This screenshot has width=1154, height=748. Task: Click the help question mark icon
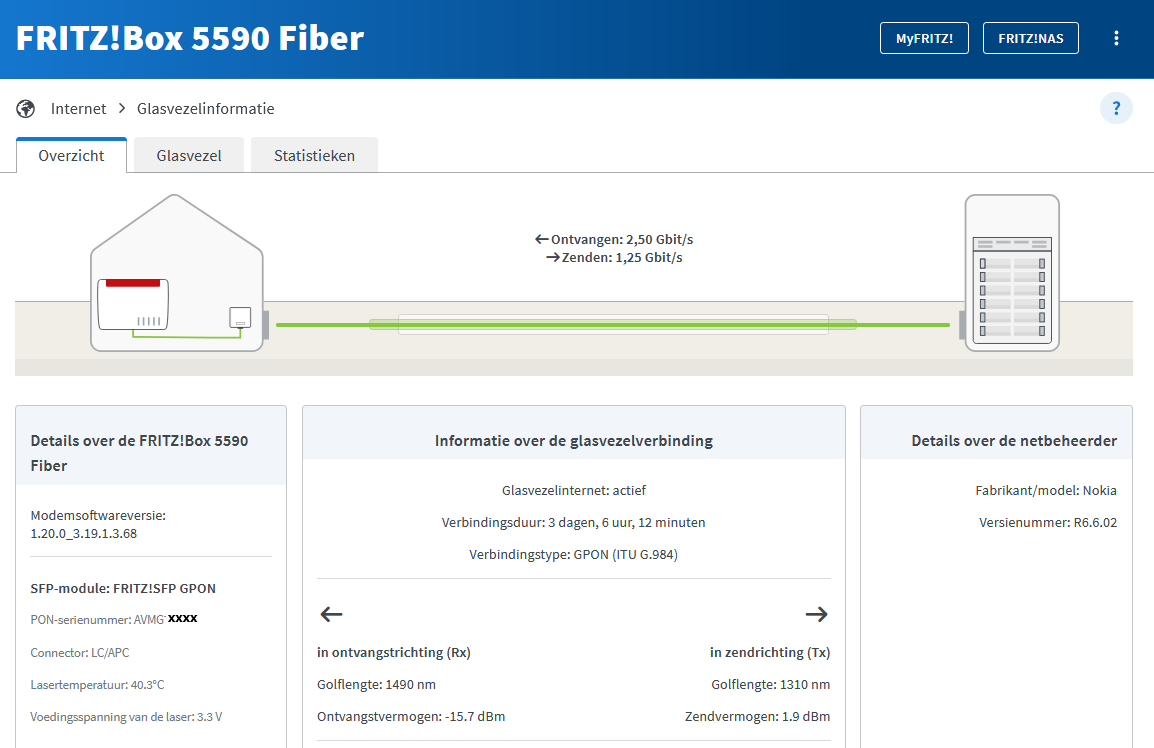pos(1116,108)
